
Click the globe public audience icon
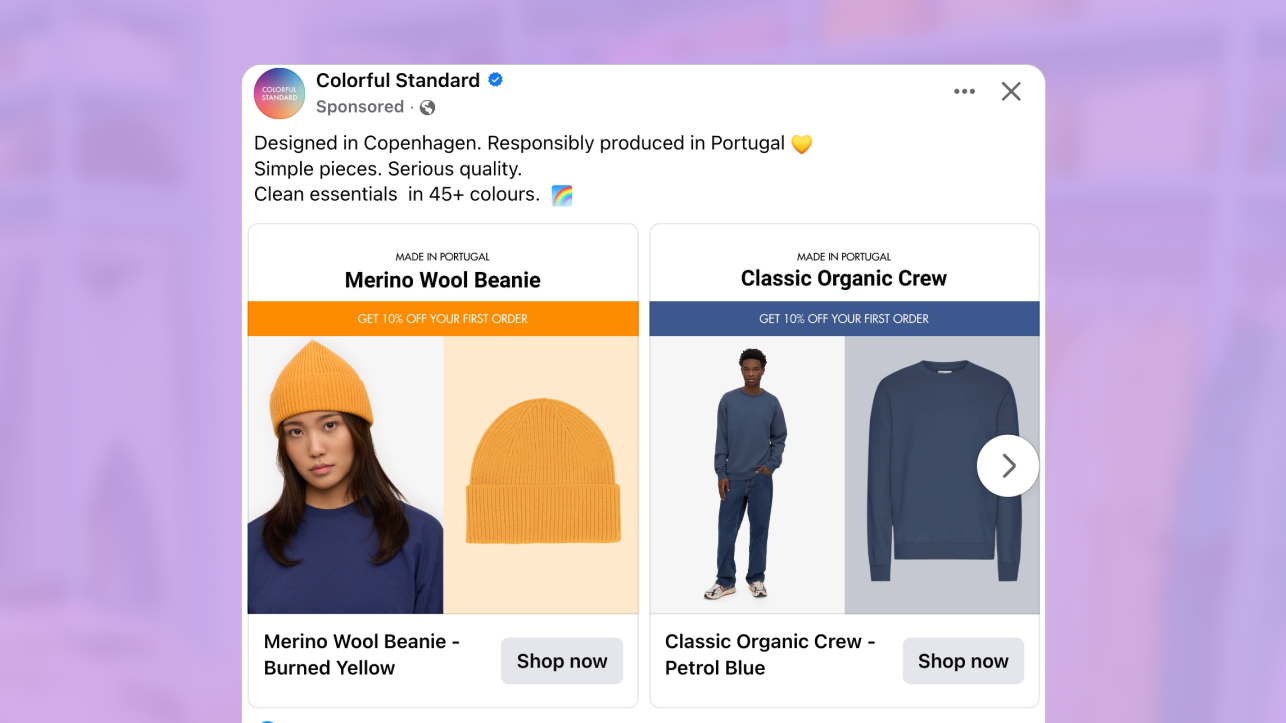pos(427,107)
